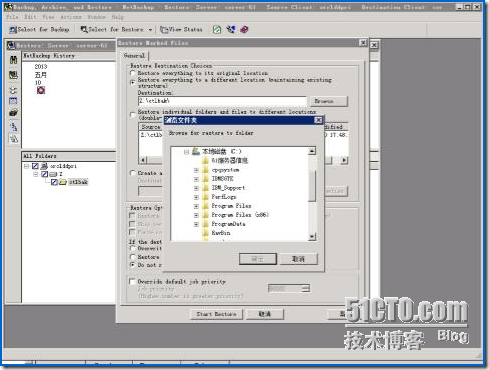Click the red backup image icon in history
Screen dimensions: 489x370
[x=41, y=90]
